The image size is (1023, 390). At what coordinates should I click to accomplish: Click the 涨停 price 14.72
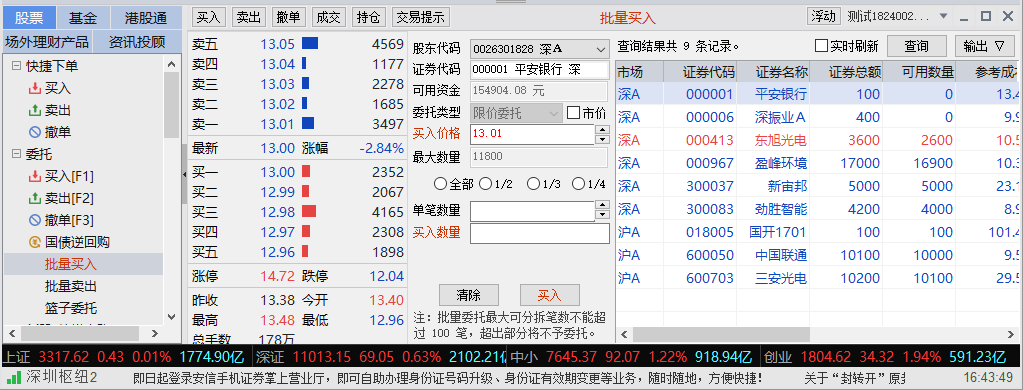(x=278, y=277)
